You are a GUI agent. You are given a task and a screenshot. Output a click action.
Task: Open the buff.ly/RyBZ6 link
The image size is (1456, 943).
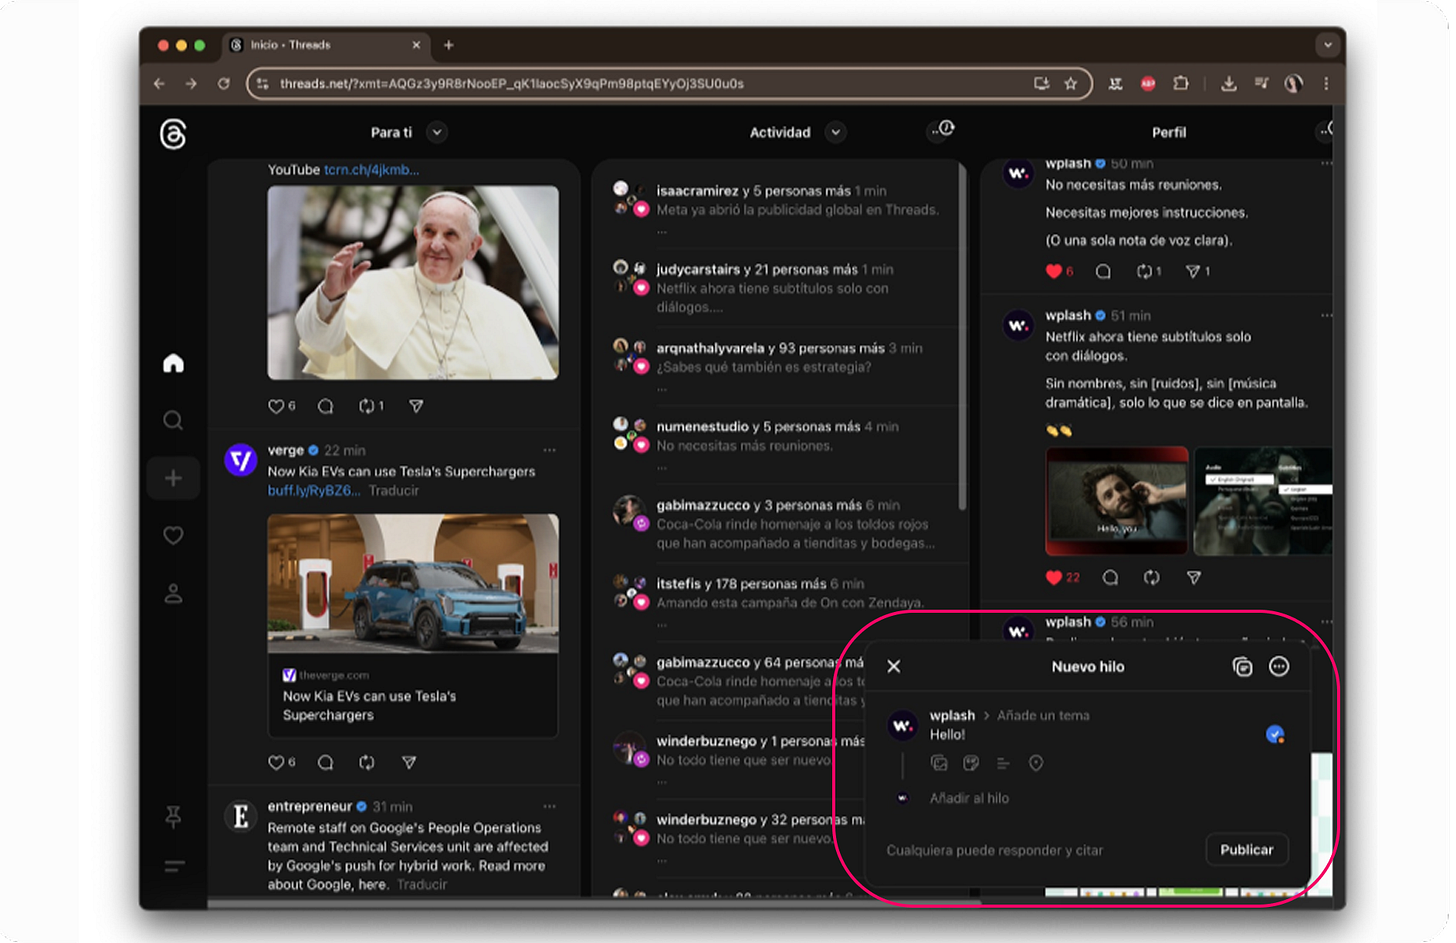pos(314,491)
